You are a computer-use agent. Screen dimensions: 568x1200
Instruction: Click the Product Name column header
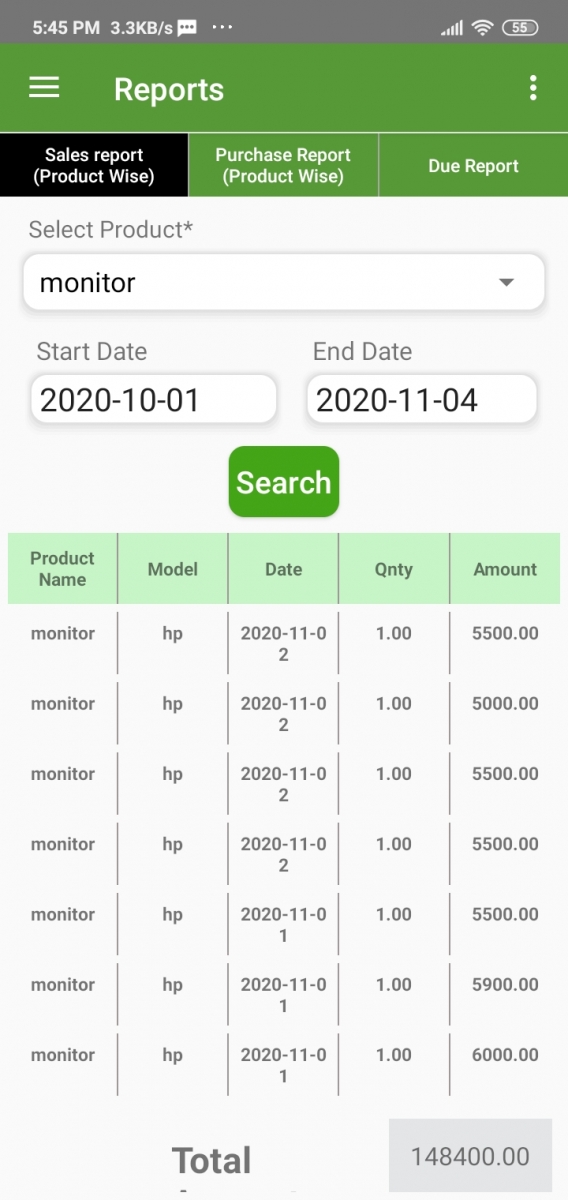(62, 569)
